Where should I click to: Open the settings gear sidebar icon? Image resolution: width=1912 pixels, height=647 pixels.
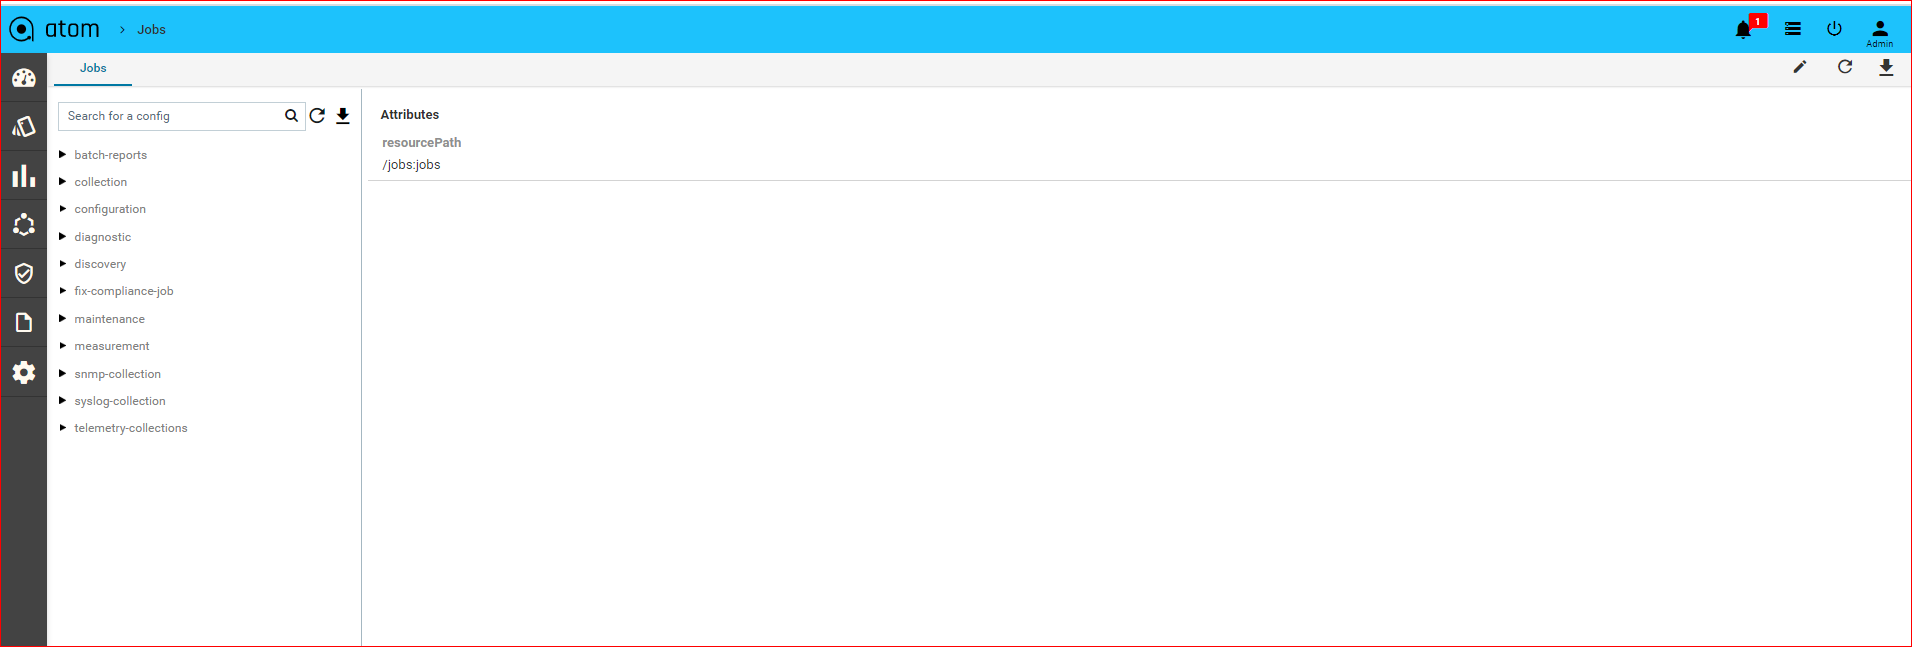(24, 372)
